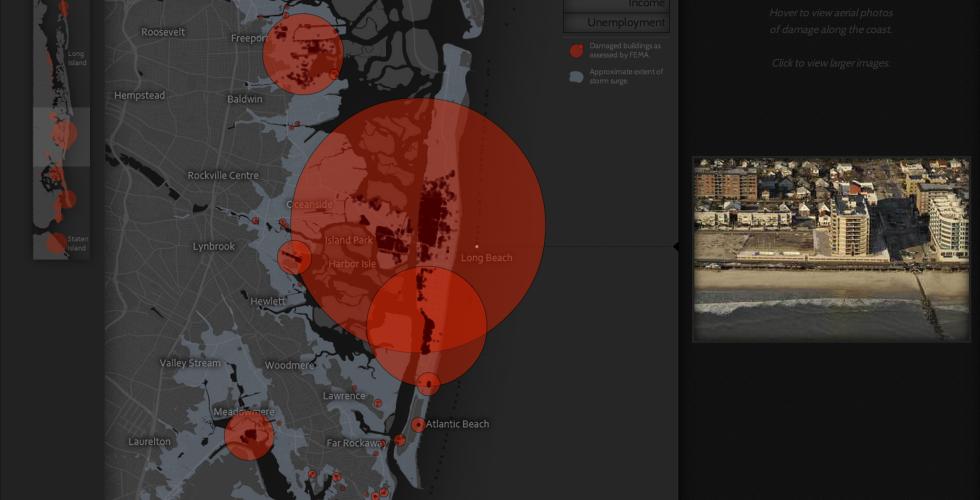
Task: Click the Oceanside map label
Action: pyautogui.click(x=309, y=204)
